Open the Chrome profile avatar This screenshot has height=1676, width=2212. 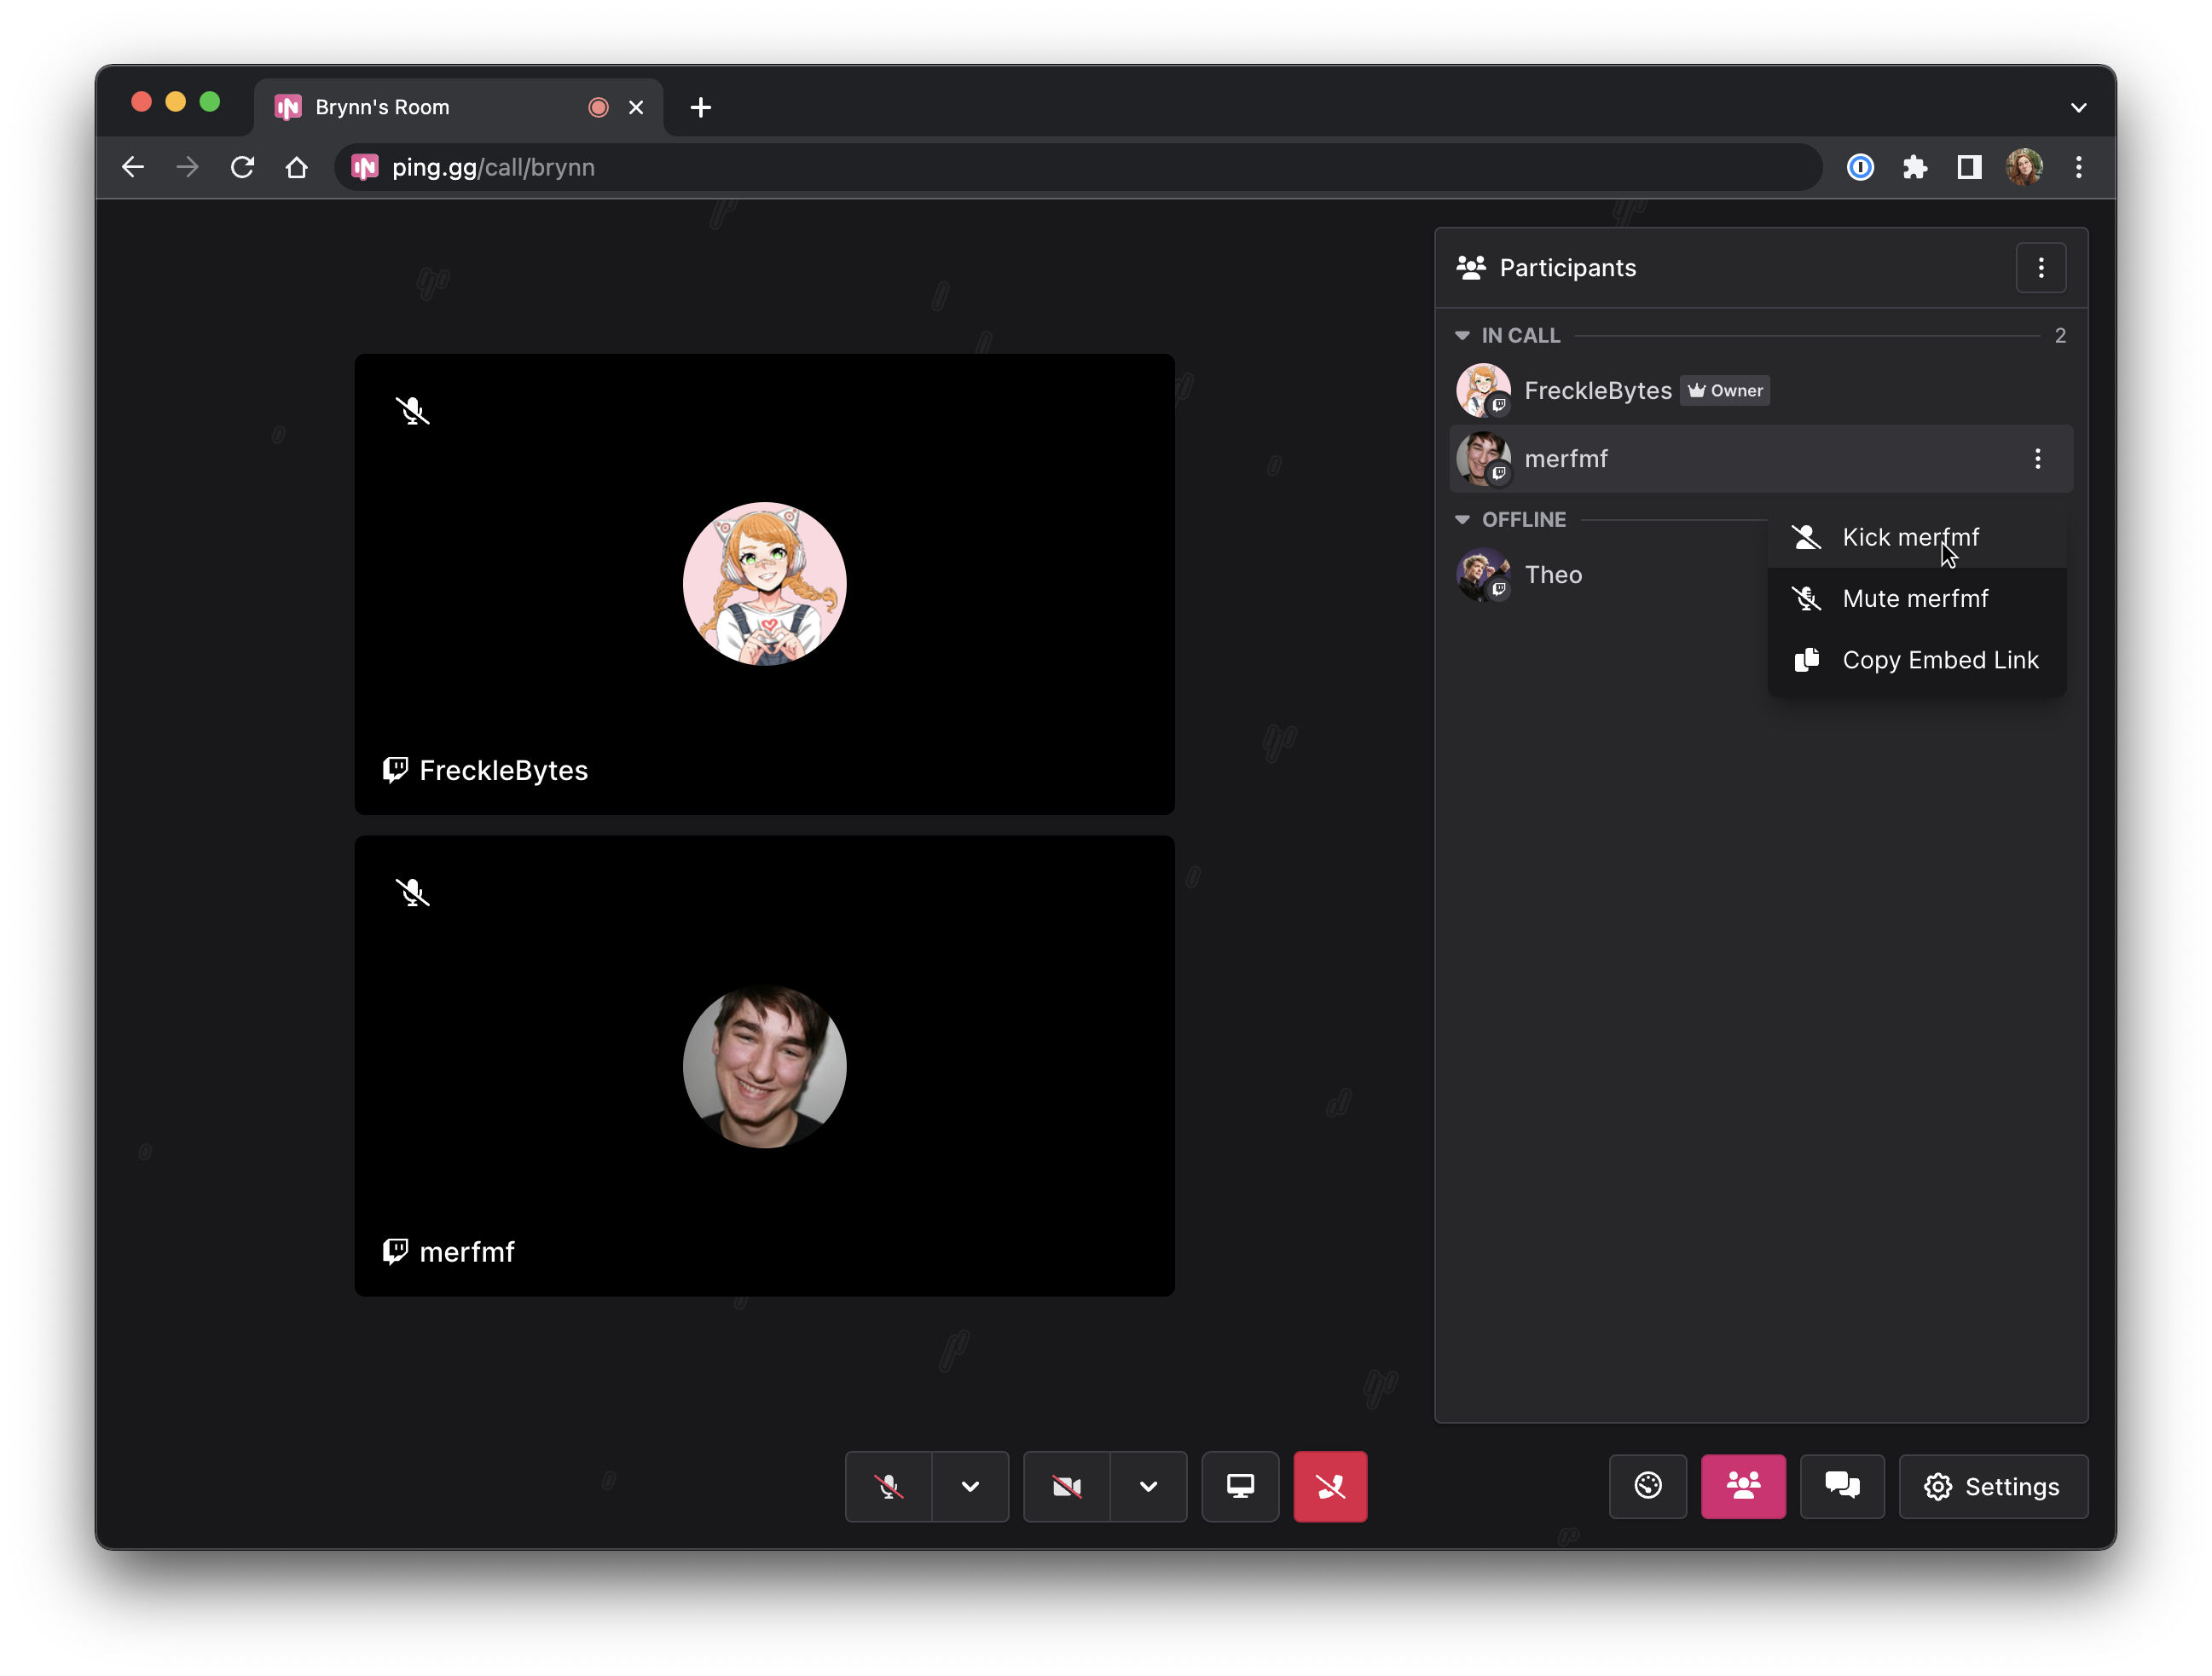[x=2024, y=167]
